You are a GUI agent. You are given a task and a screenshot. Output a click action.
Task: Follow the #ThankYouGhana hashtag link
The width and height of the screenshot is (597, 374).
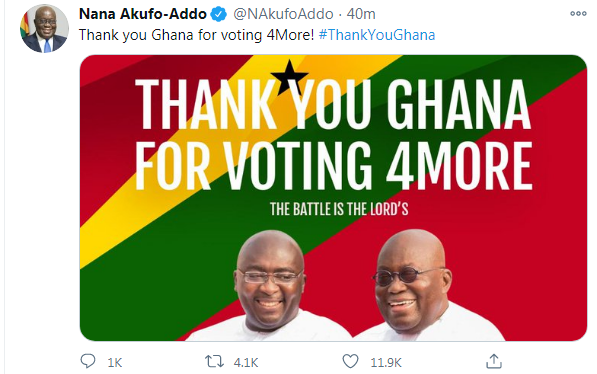click(377, 35)
